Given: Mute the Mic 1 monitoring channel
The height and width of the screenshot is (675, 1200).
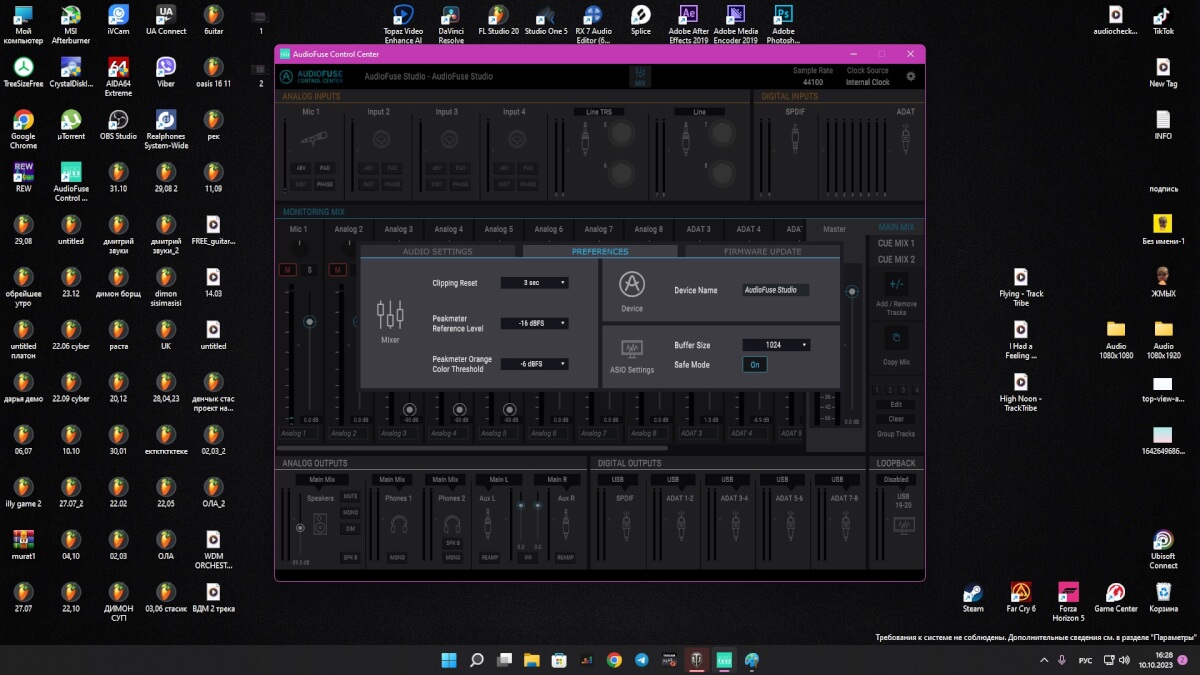Looking at the screenshot, I should [287, 270].
